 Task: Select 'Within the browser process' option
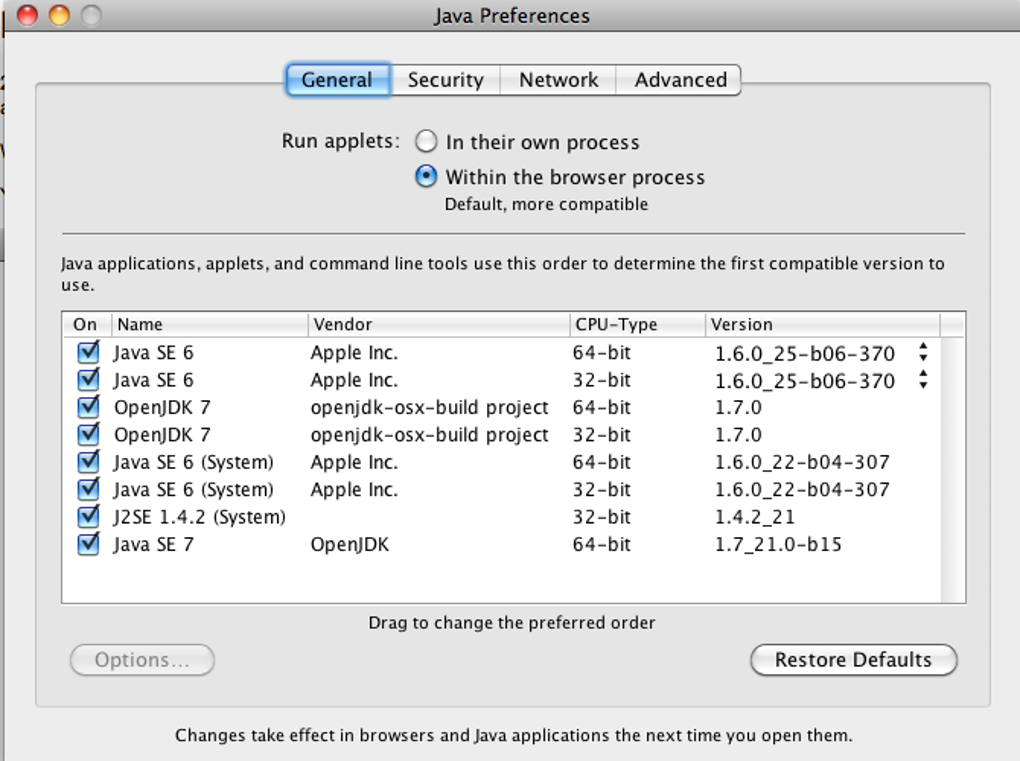point(427,177)
